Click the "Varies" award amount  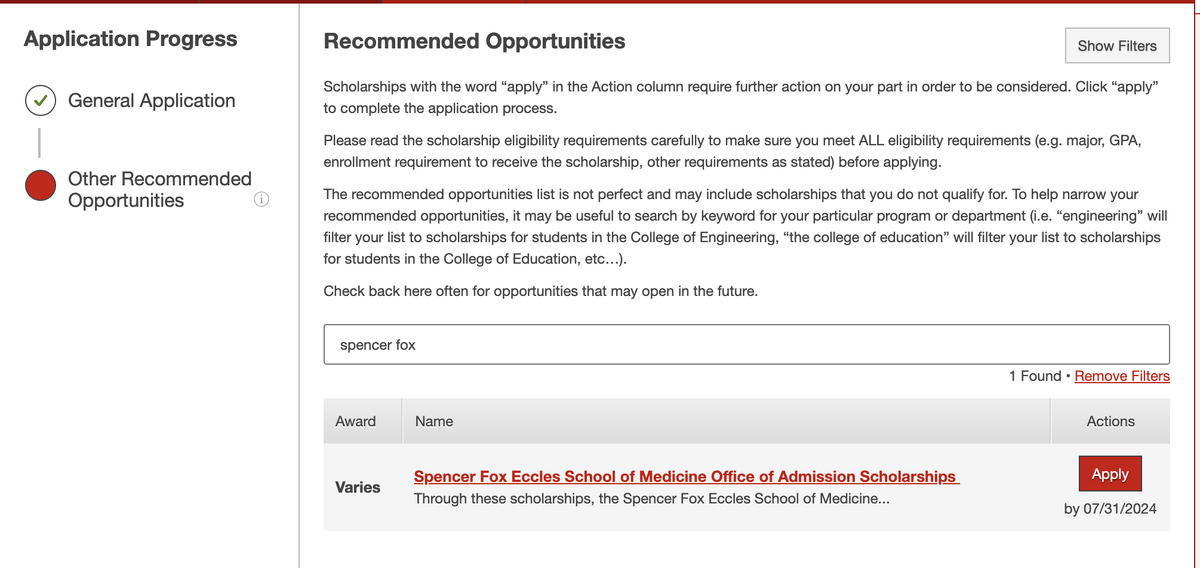pyautogui.click(x=358, y=488)
